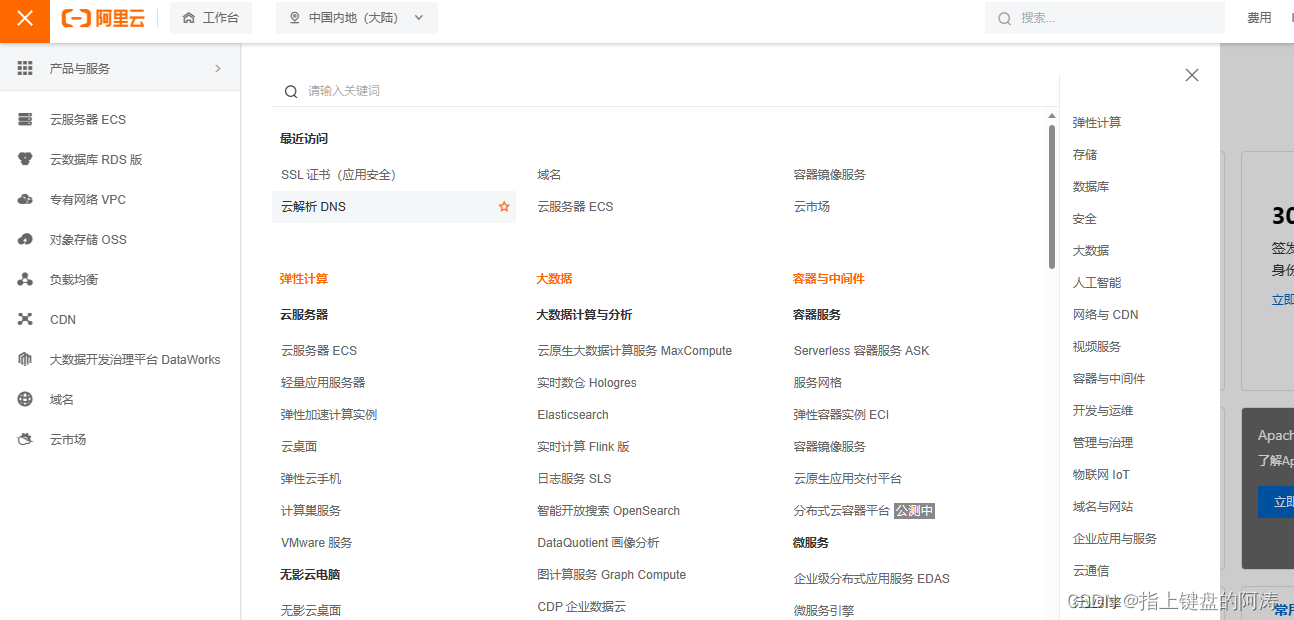Open 智能开放搜索 OpenSearch
The height and width of the screenshot is (620, 1294).
tap(609, 511)
